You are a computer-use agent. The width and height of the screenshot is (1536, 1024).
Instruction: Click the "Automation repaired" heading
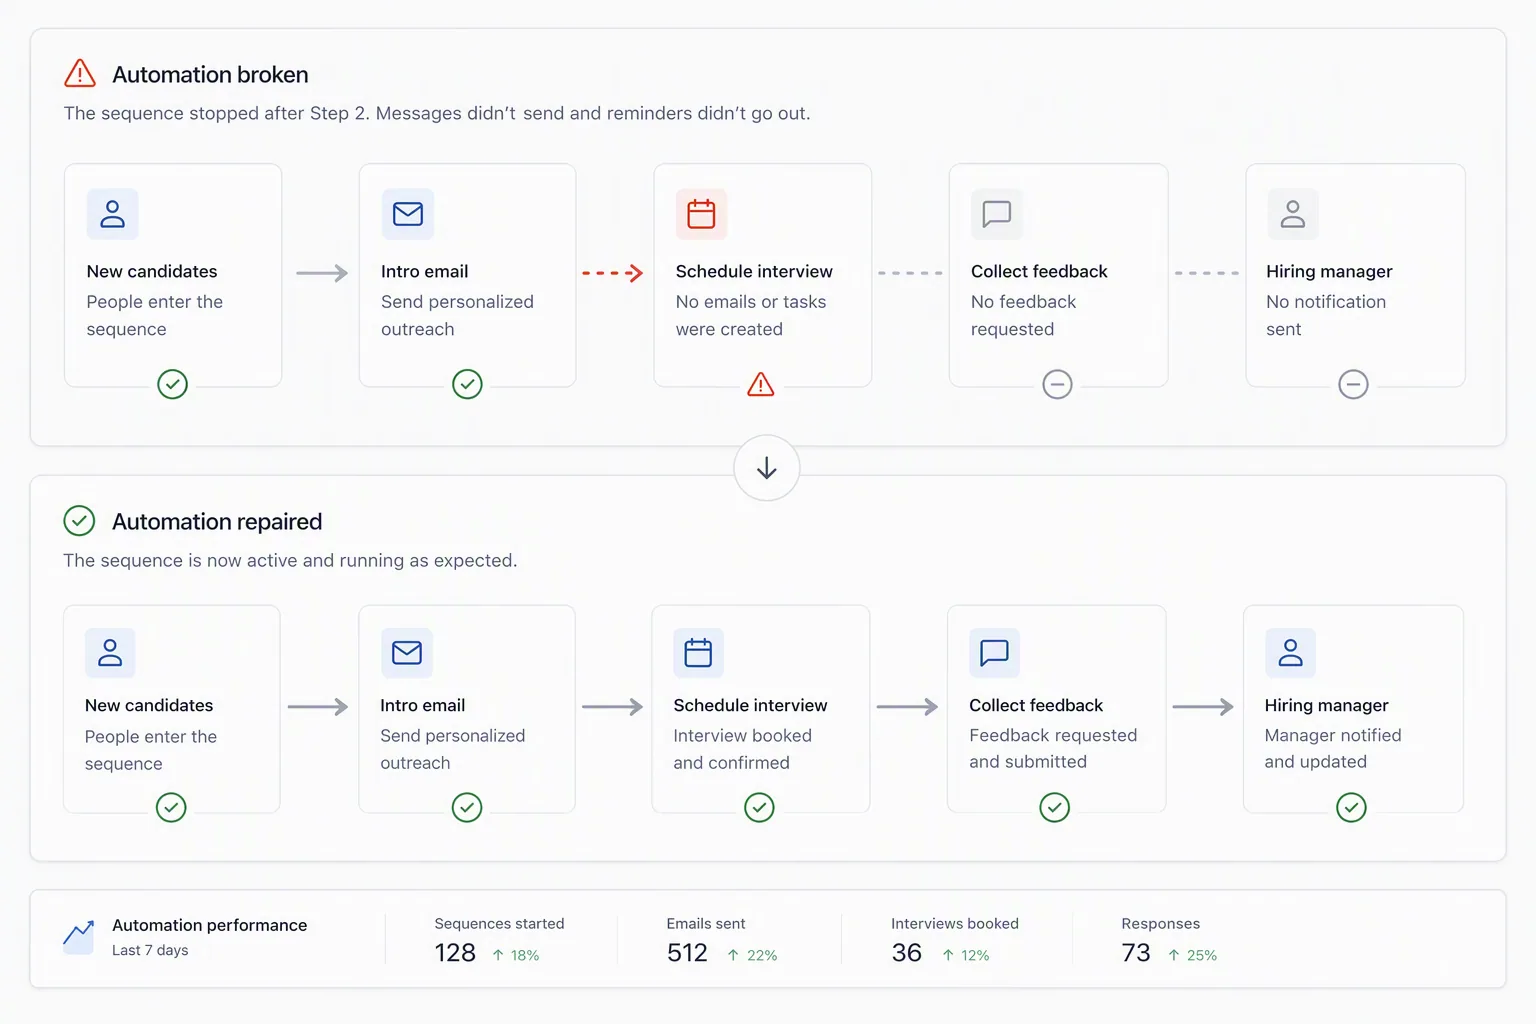[x=217, y=522]
